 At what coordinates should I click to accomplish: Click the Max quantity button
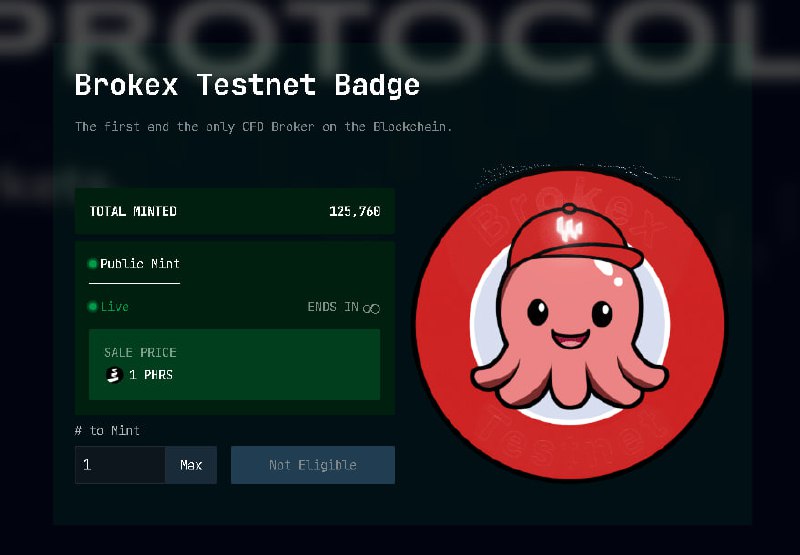point(191,465)
